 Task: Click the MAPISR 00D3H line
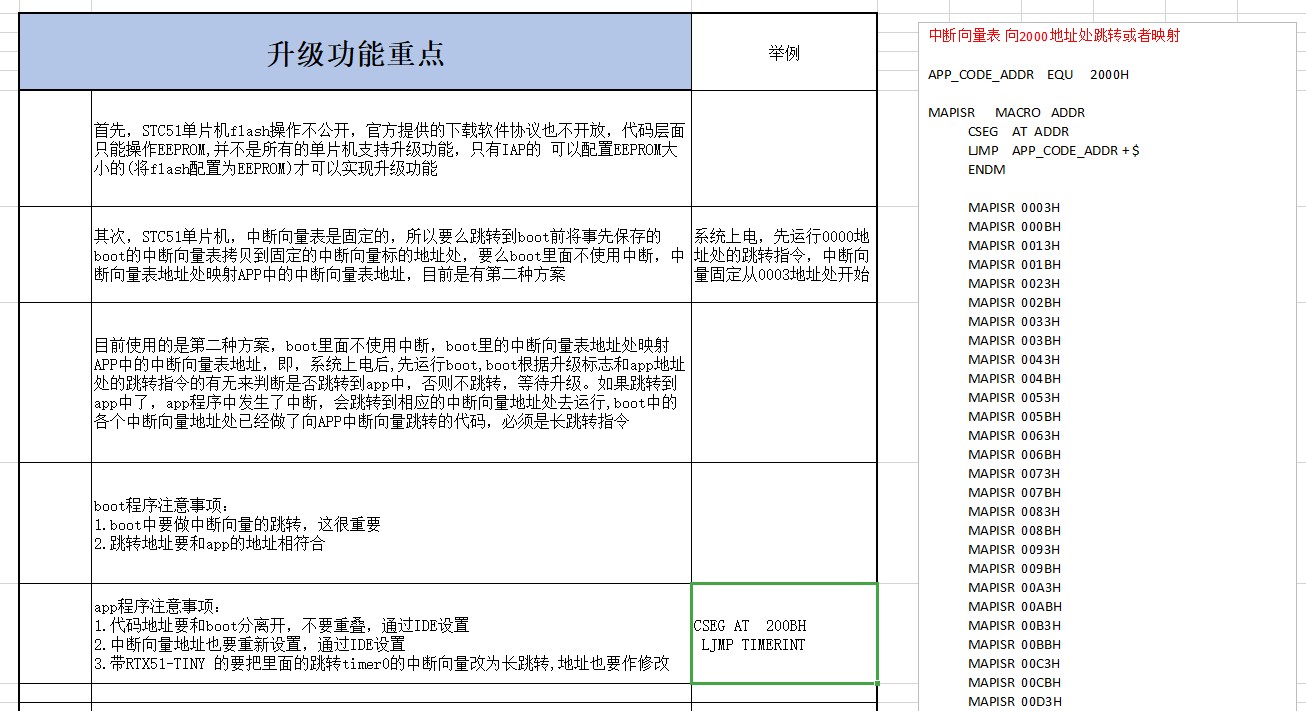[1014, 701]
